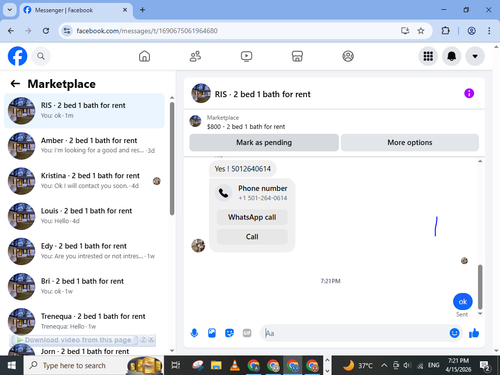Viewport: 500px width, 375px height.
Task: Open Jorn - 2 bed 1 bath conversation
Action: point(84,351)
